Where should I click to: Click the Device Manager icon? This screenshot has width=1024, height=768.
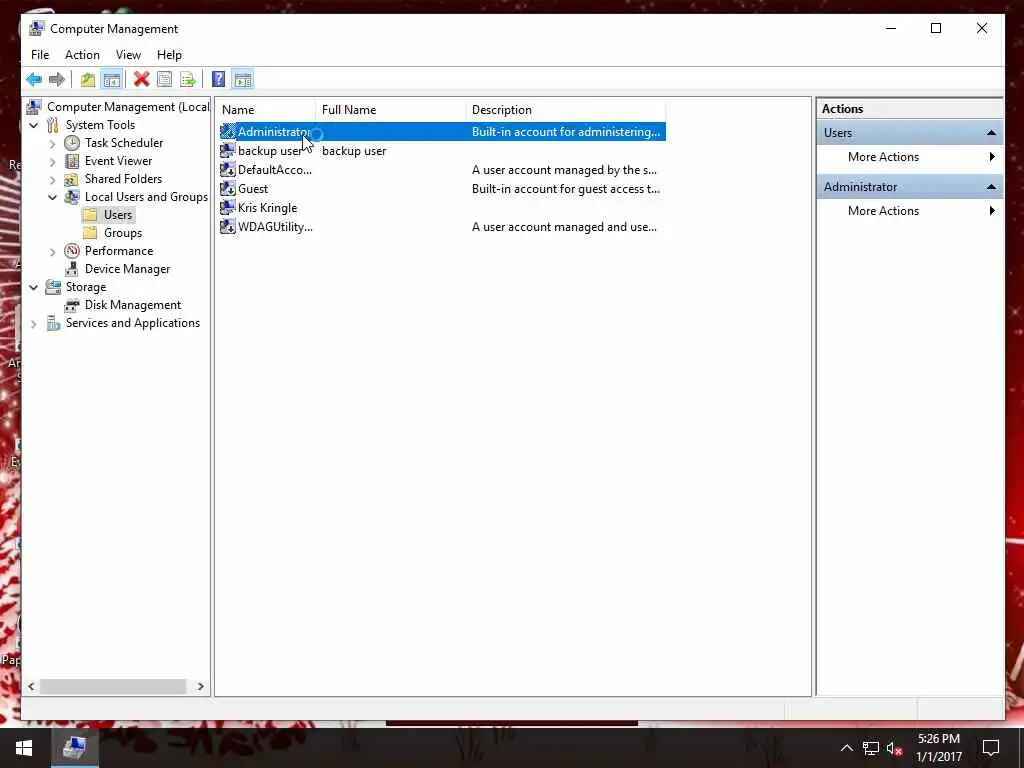[x=72, y=269]
